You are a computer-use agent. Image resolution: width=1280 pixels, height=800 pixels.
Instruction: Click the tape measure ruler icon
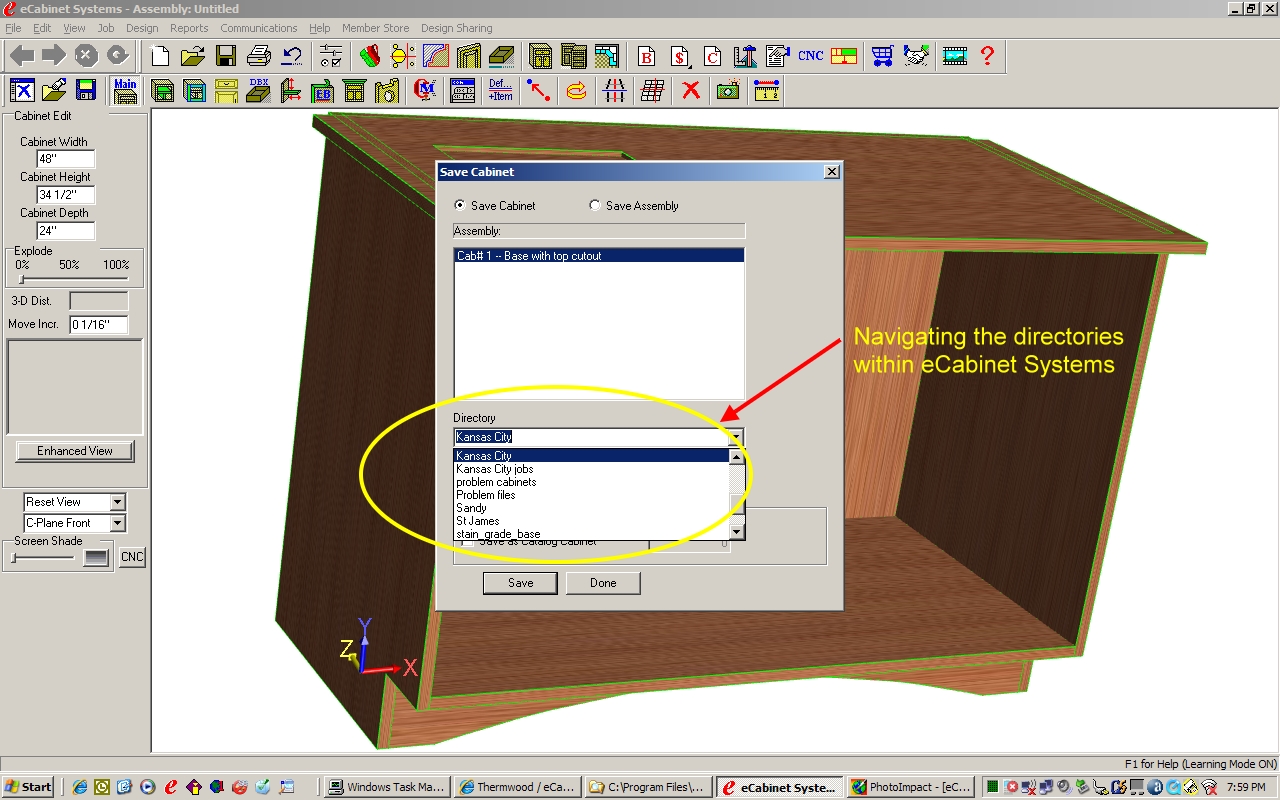(x=767, y=91)
